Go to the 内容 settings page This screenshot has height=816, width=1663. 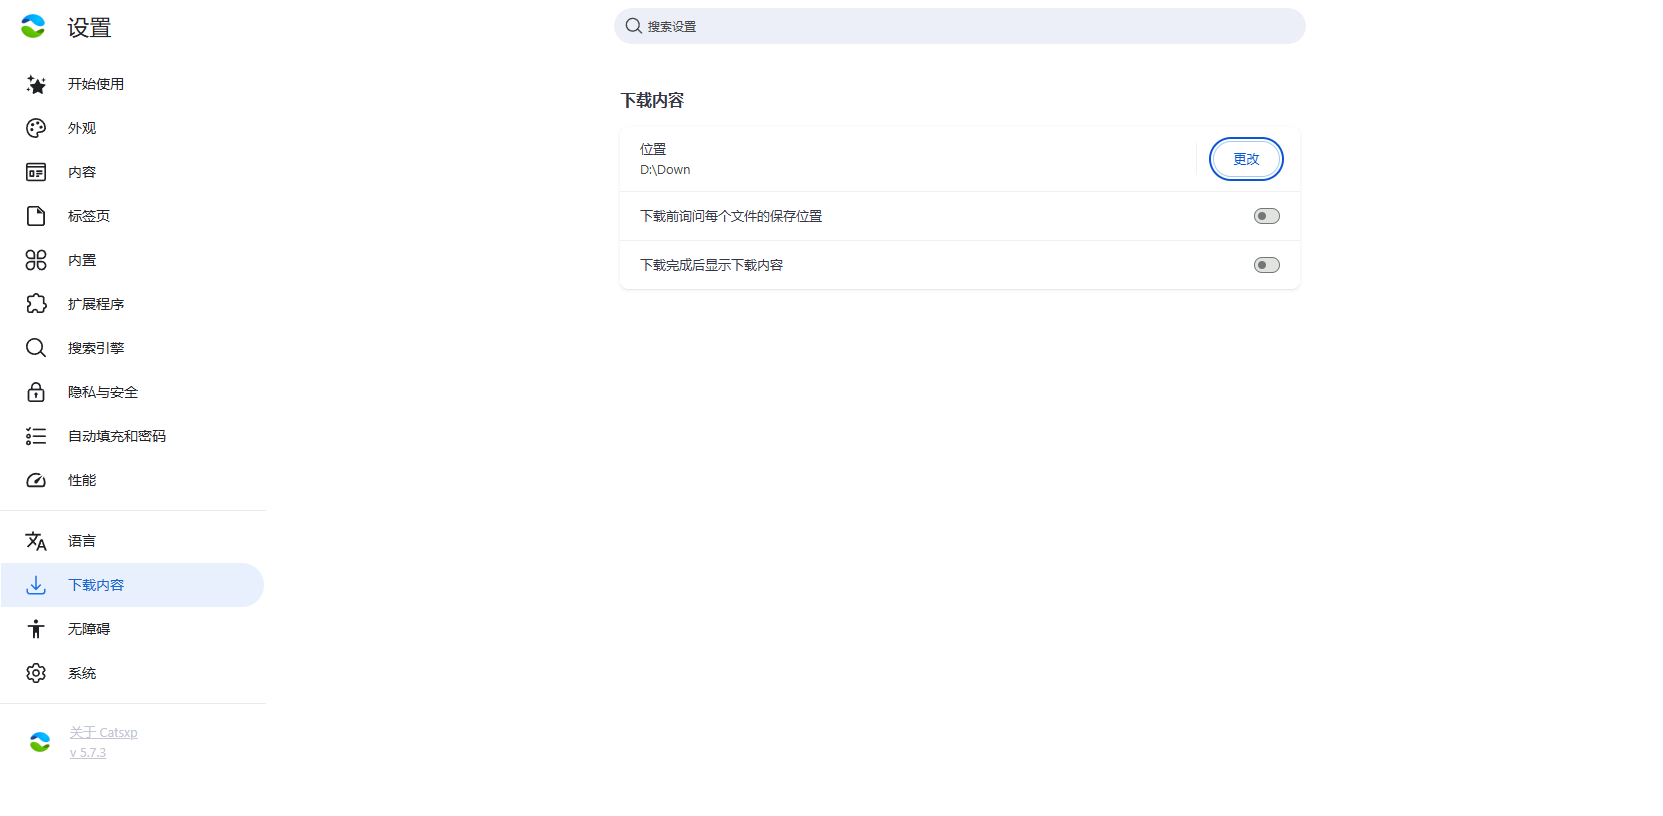pyautogui.click(x=132, y=172)
